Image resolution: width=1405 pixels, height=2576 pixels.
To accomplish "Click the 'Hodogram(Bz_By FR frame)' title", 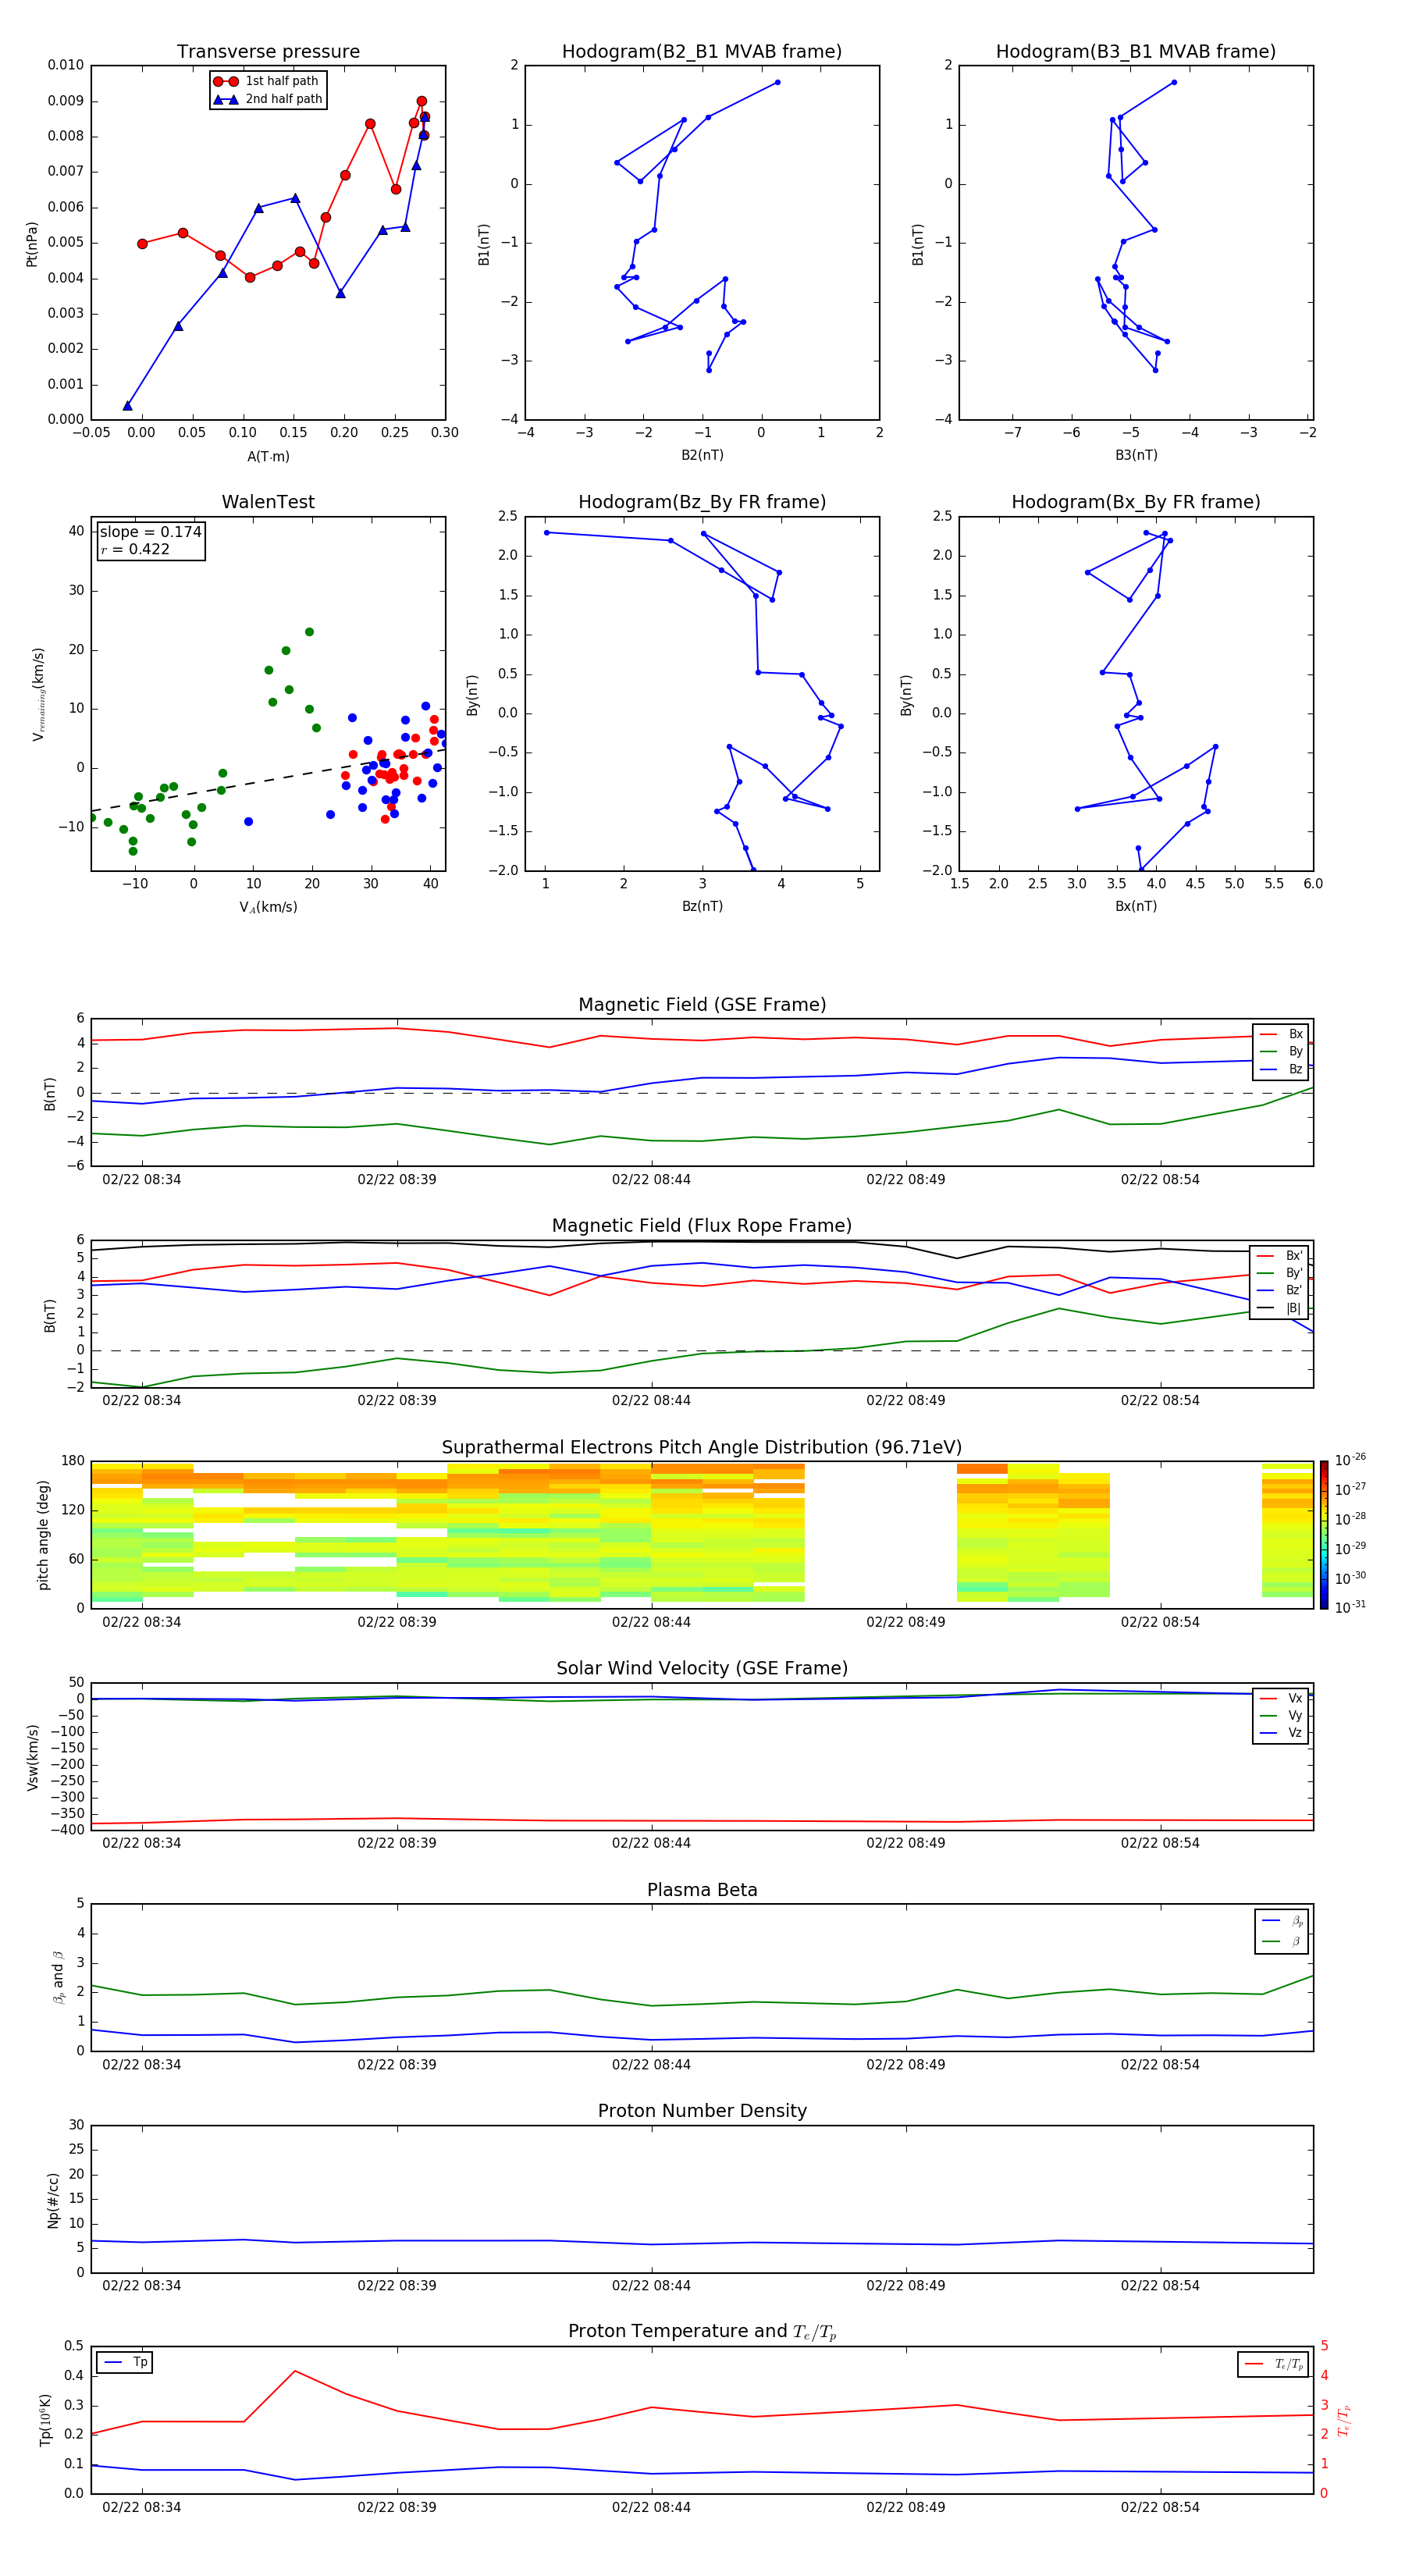I will point(702,502).
